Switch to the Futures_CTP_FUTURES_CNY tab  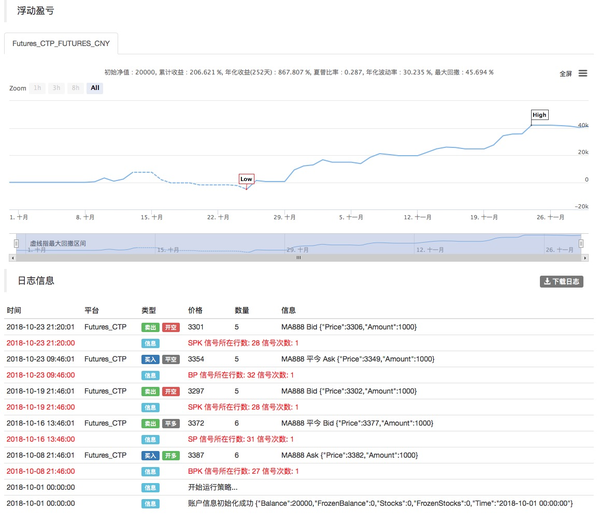click(61, 44)
